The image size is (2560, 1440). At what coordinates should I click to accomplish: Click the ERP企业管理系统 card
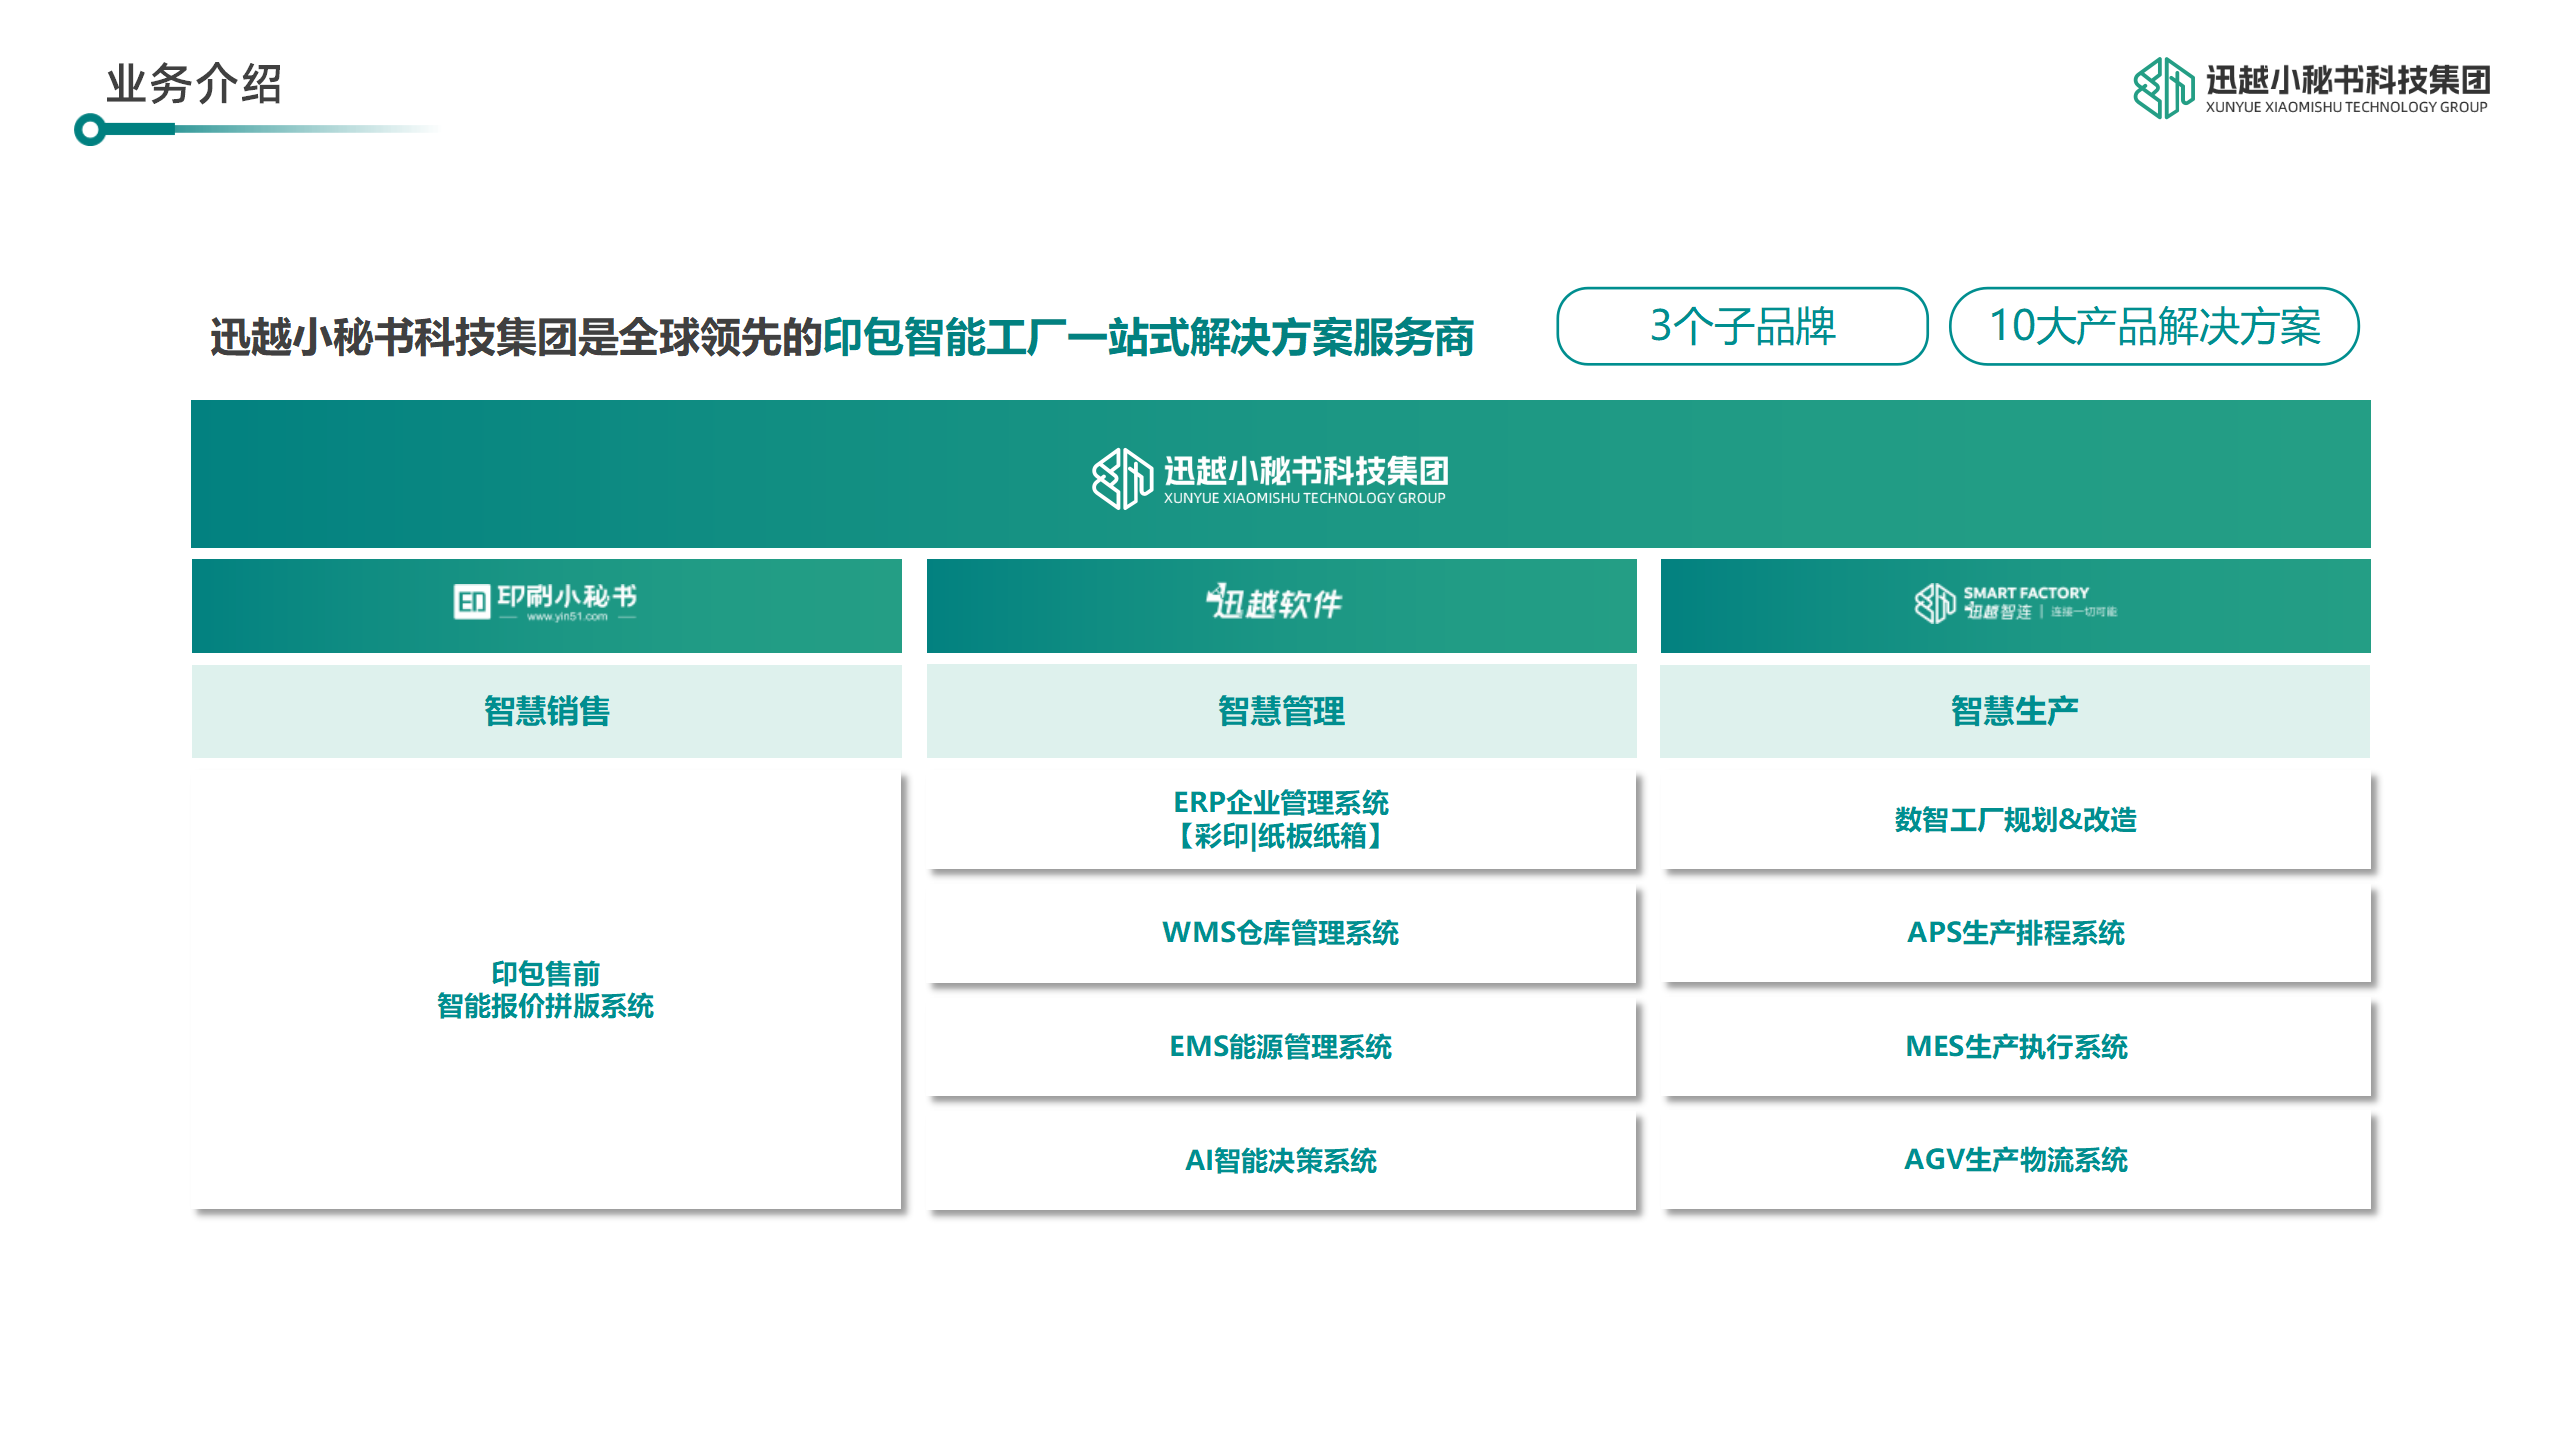pyautogui.click(x=1281, y=819)
